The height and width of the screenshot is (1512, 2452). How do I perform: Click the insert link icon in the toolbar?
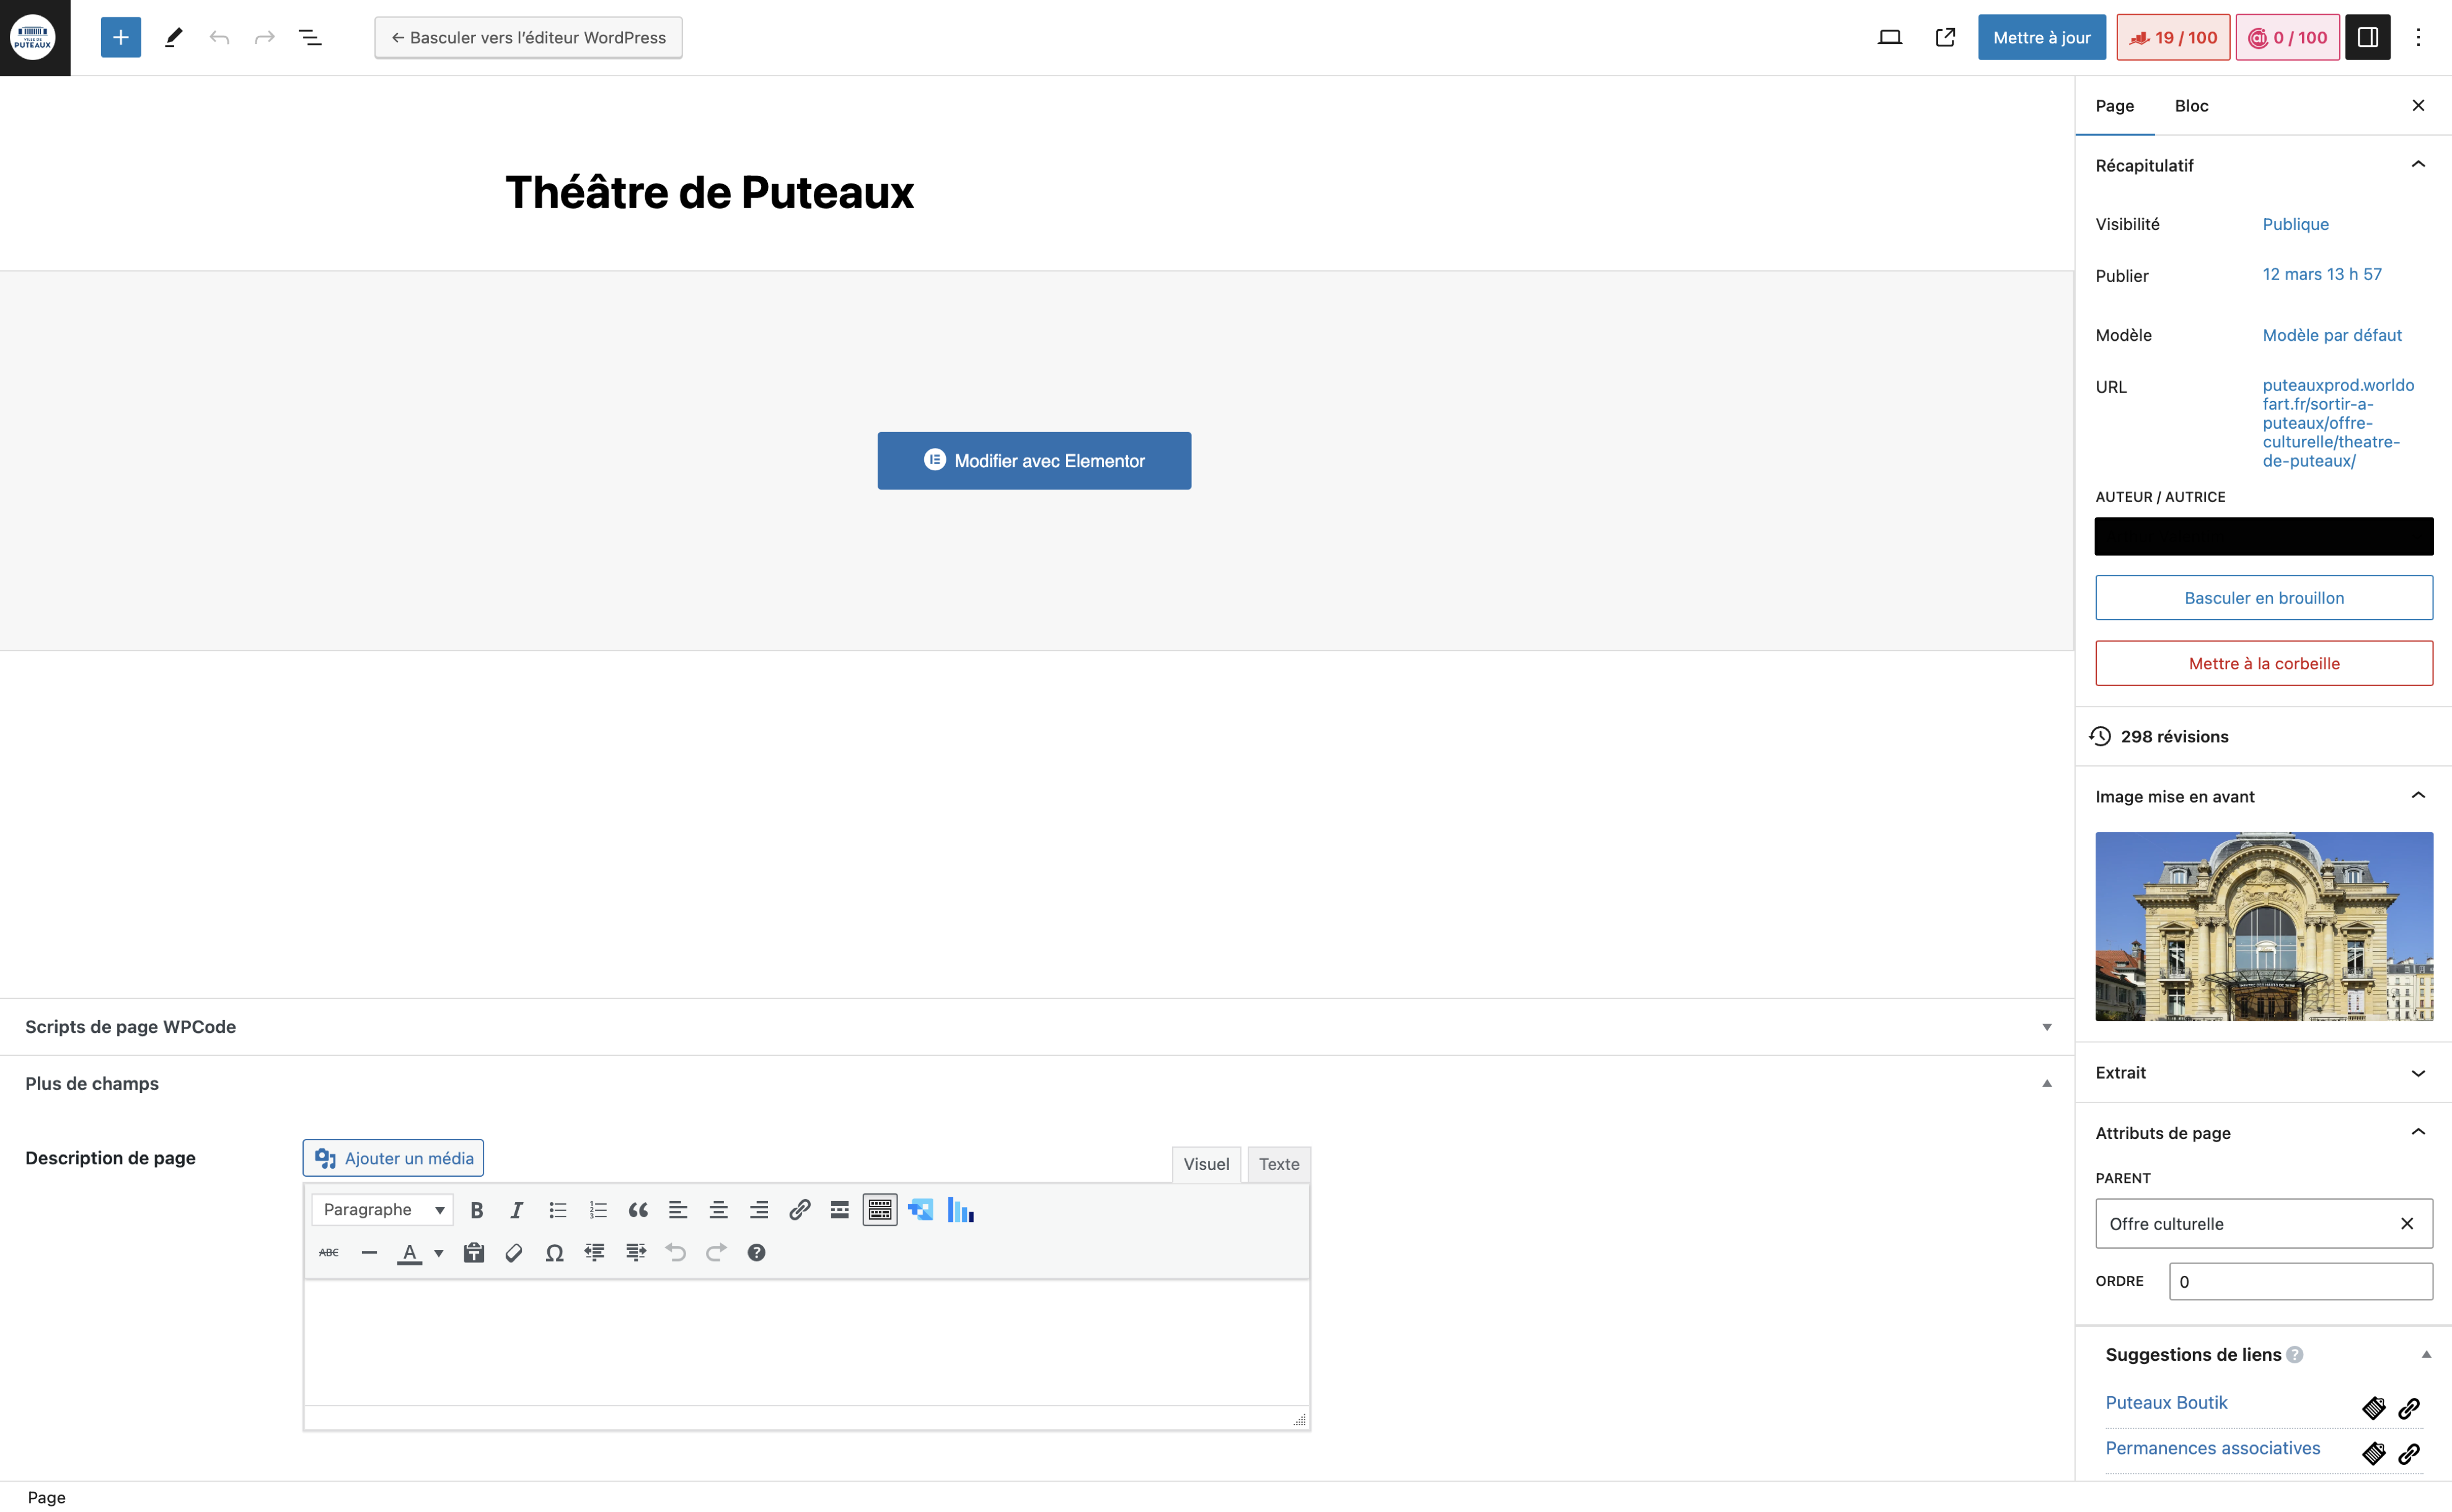[x=799, y=1210]
